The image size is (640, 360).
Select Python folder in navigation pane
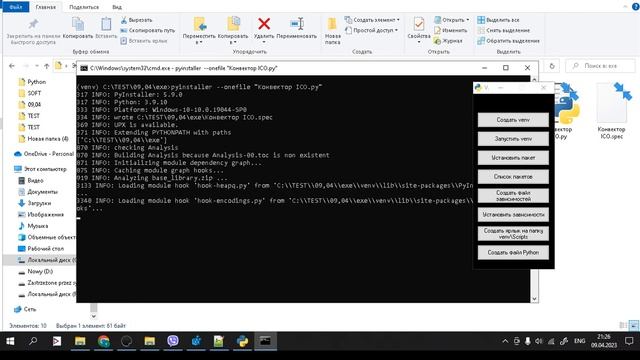pyautogui.click(x=36, y=82)
